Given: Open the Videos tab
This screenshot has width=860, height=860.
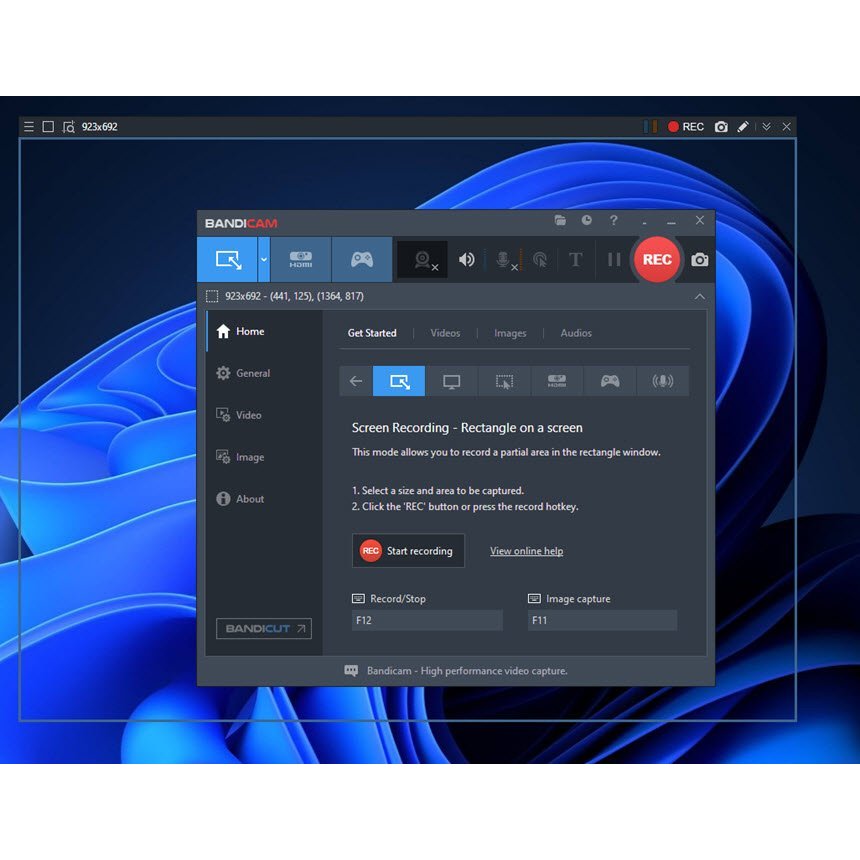Looking at the screenshot, I should tap(445, 333).
